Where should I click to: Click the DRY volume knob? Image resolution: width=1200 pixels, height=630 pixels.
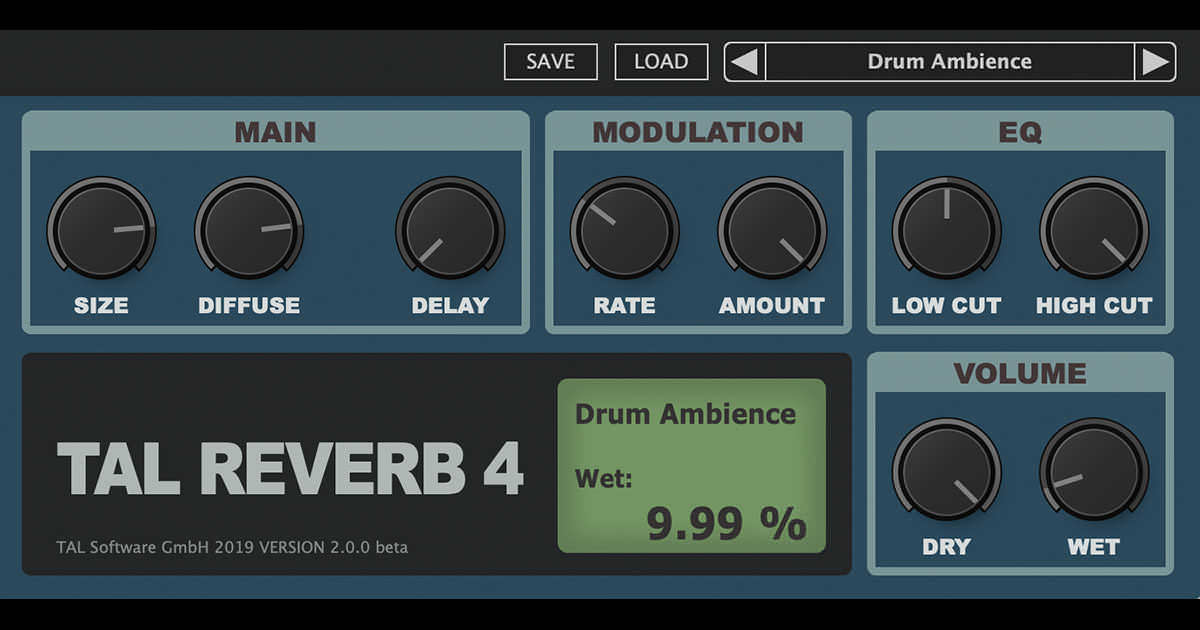click(x=946, y=470)
